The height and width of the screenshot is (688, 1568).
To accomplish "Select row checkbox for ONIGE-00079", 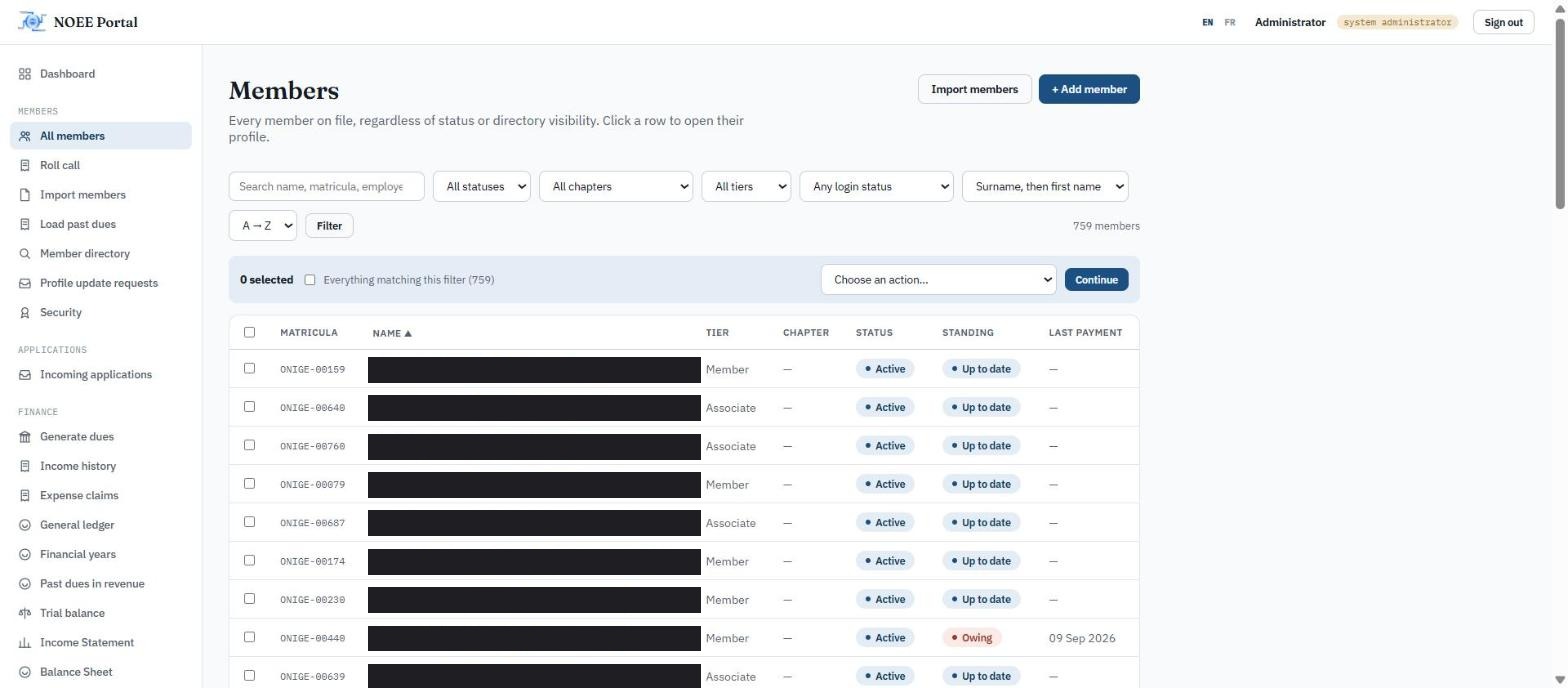I will 249,483.
